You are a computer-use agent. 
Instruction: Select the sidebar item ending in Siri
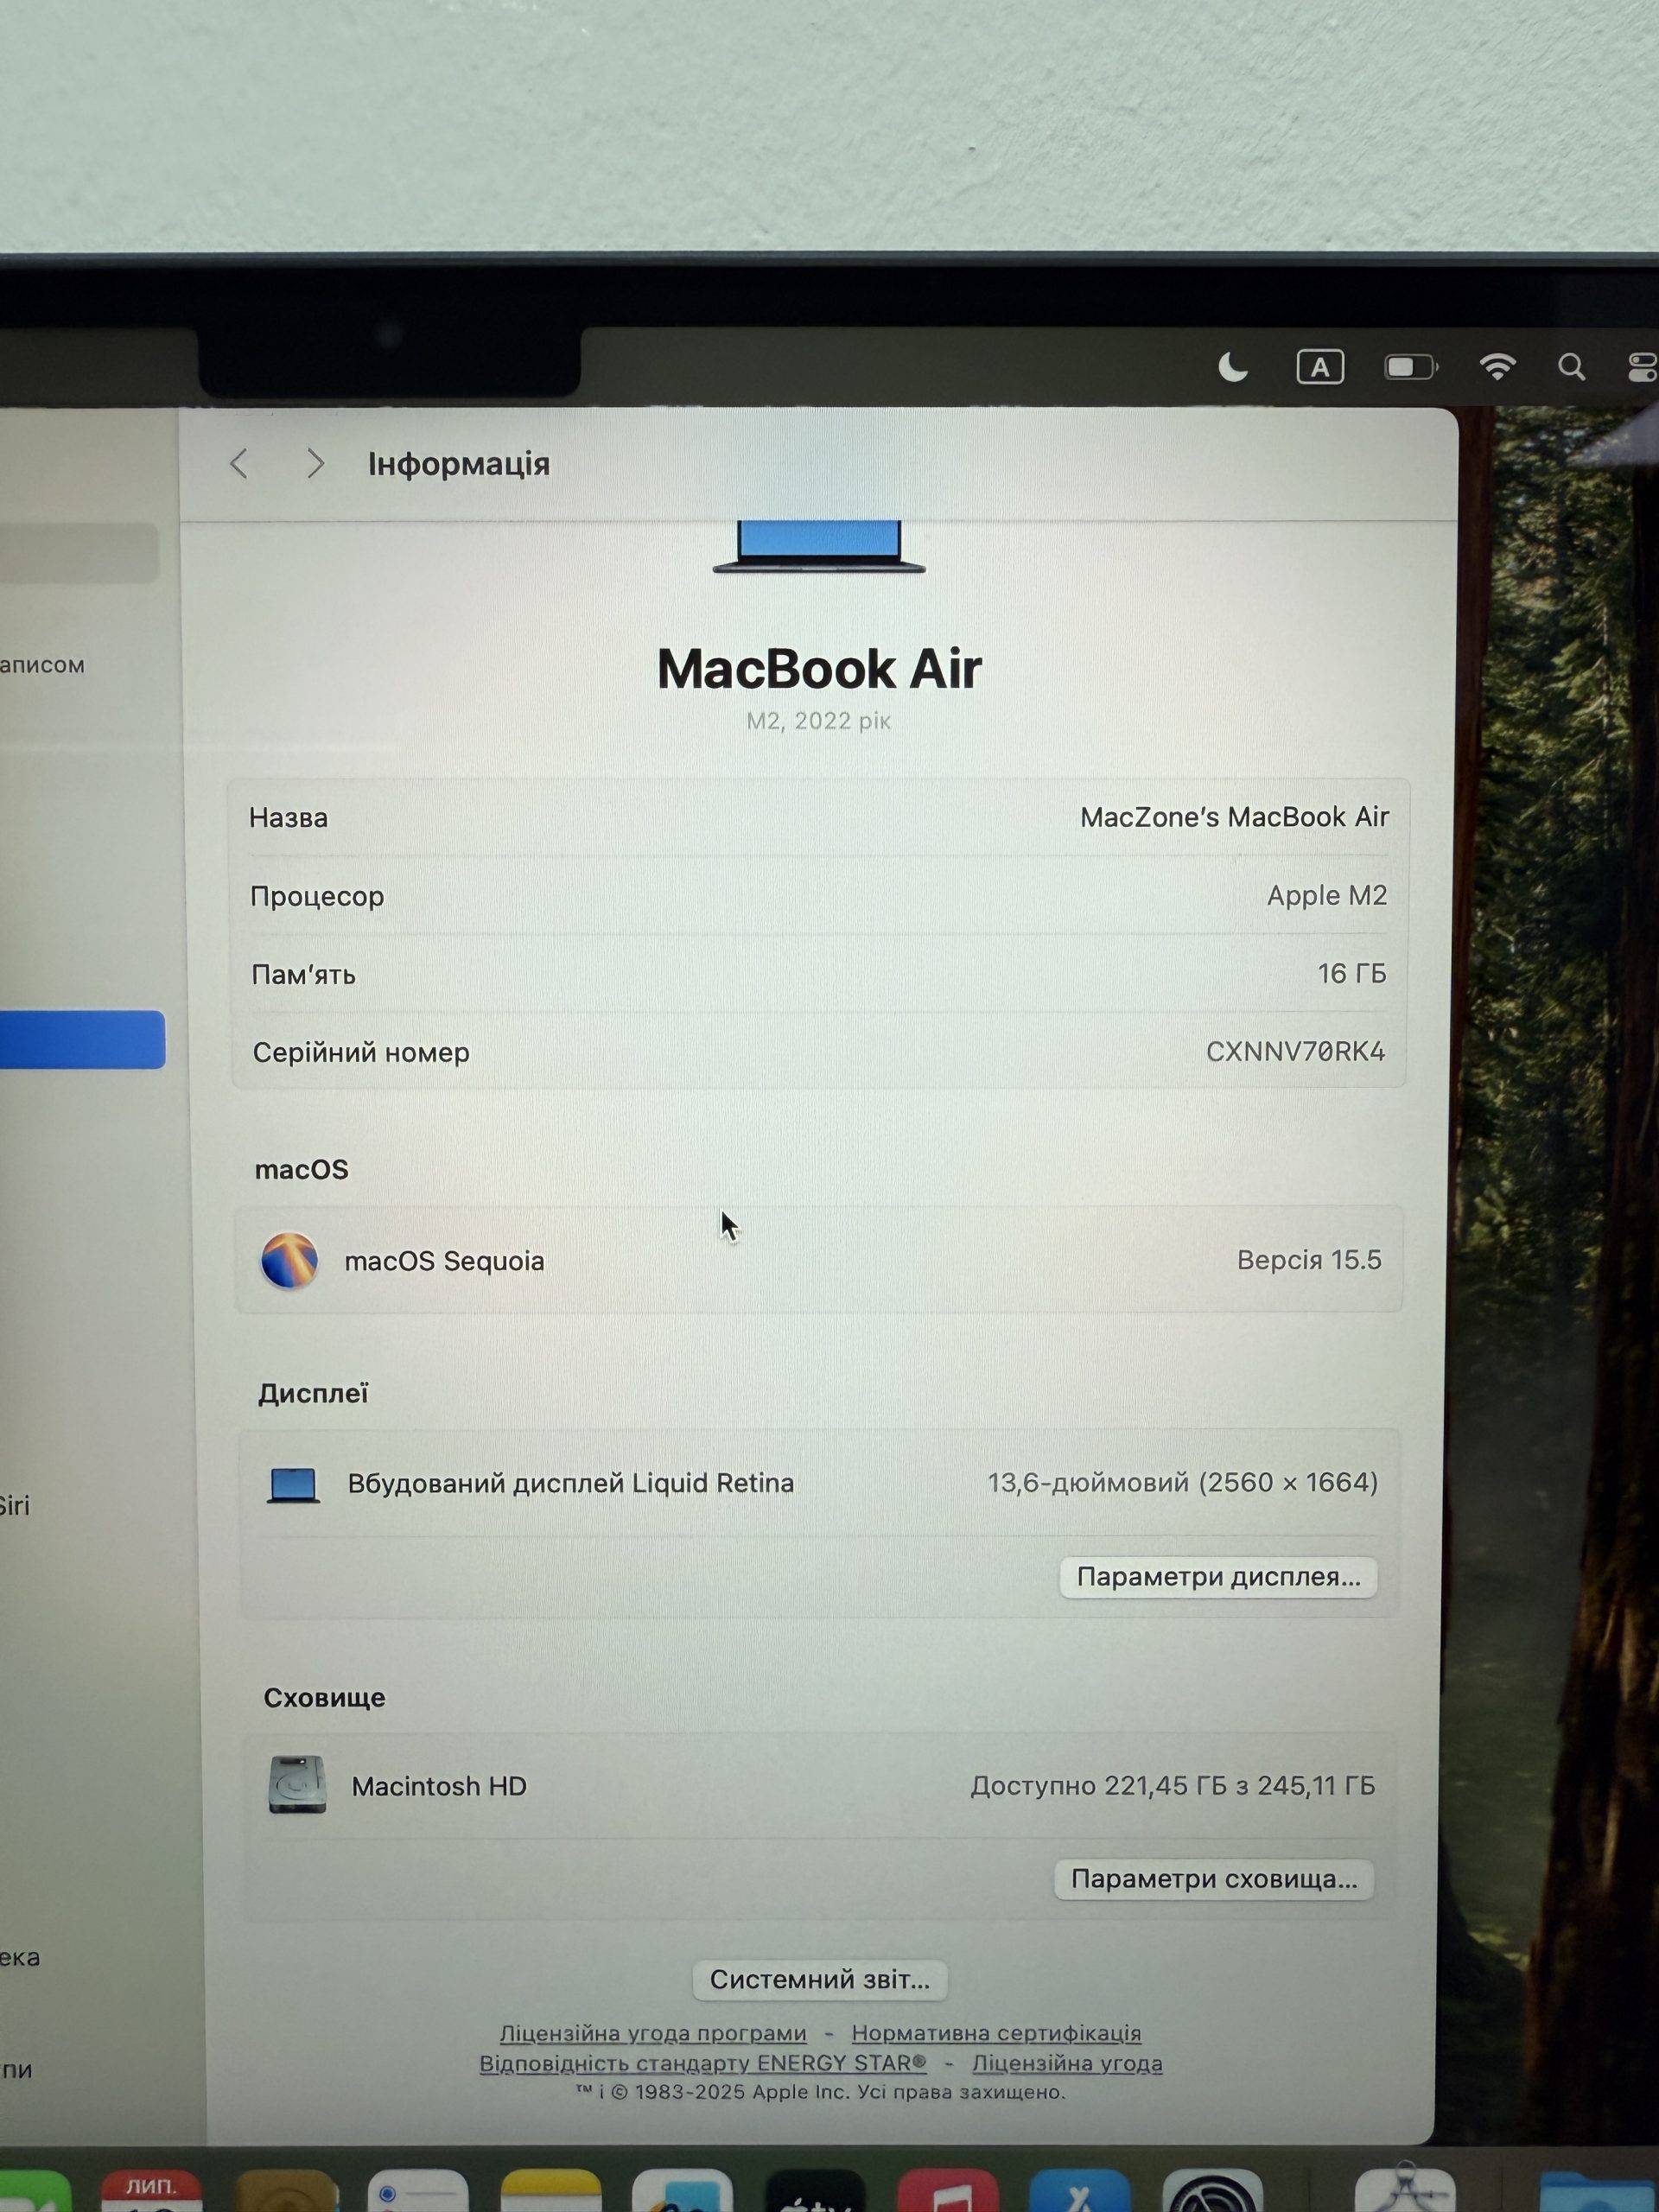pyautogui.click(x=15, y=1505)
